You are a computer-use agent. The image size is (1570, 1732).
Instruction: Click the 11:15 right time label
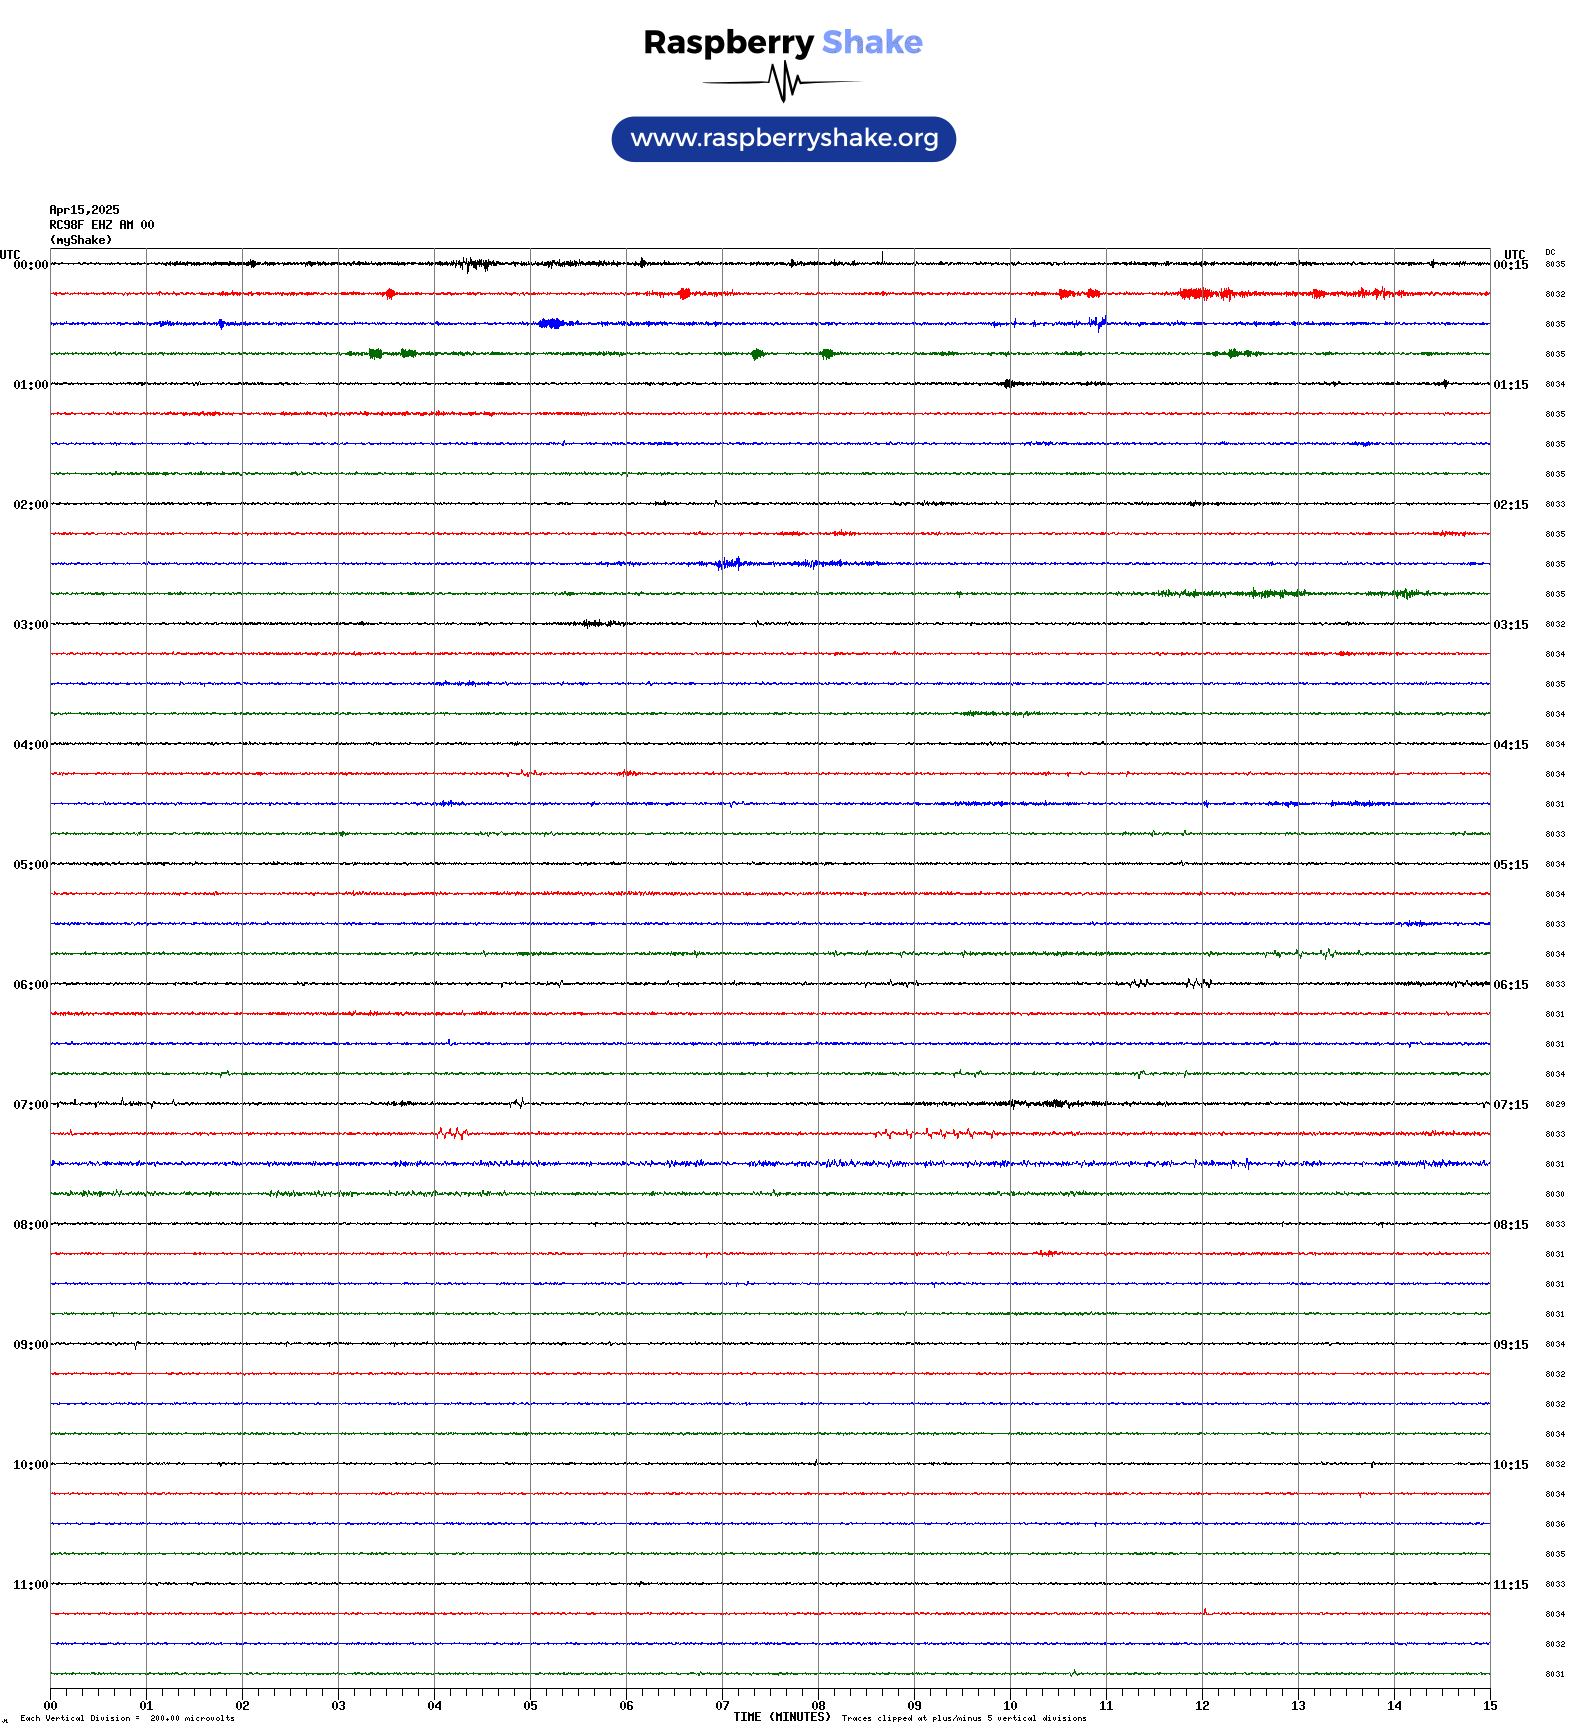tap(1511, 1585)
